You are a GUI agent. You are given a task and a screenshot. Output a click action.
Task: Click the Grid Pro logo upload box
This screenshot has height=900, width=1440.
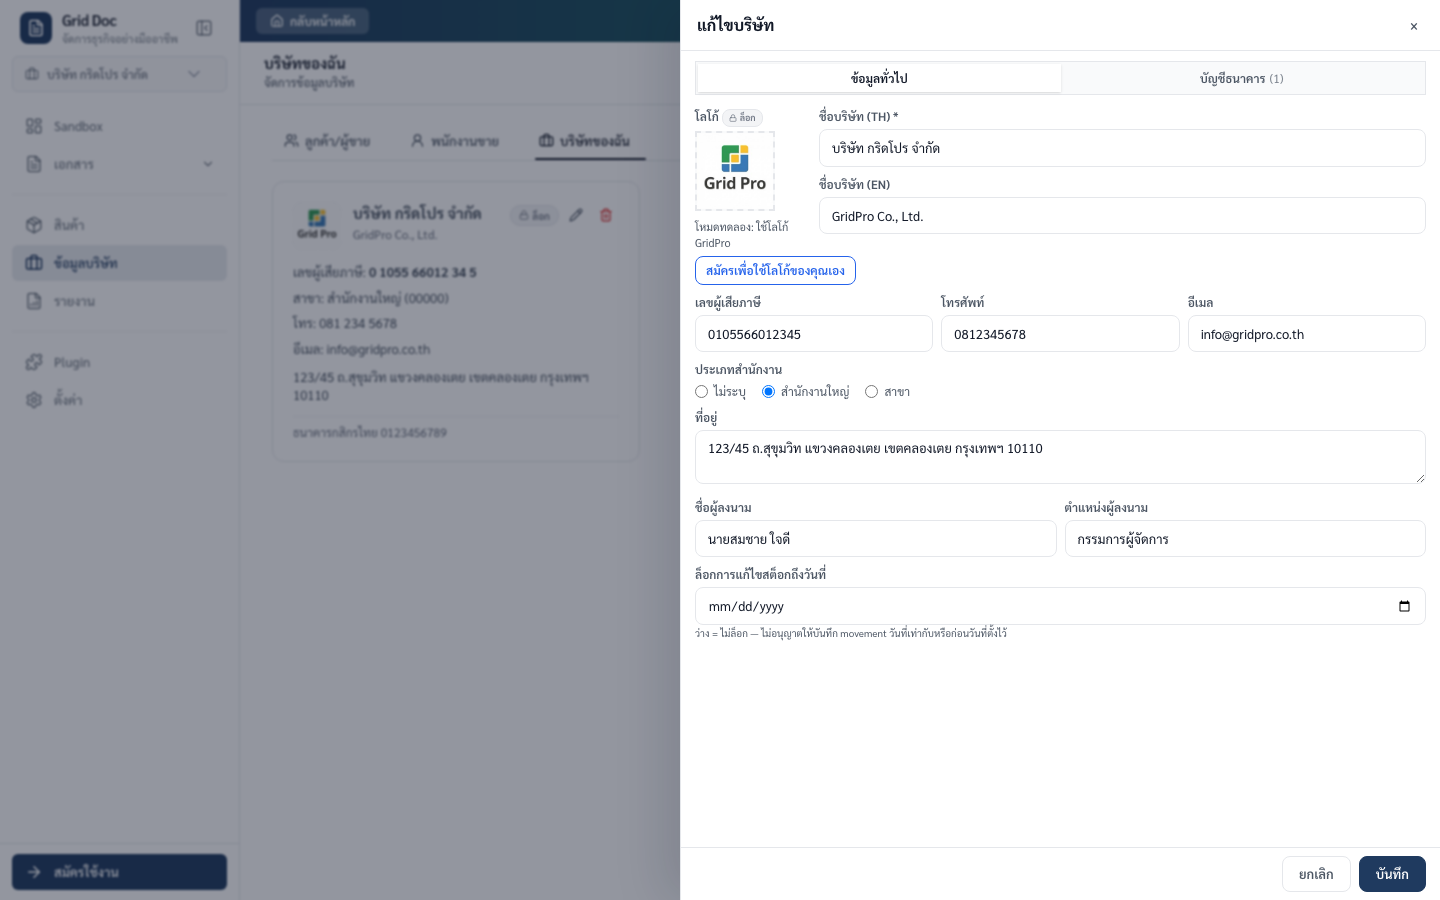pos(735,171)
